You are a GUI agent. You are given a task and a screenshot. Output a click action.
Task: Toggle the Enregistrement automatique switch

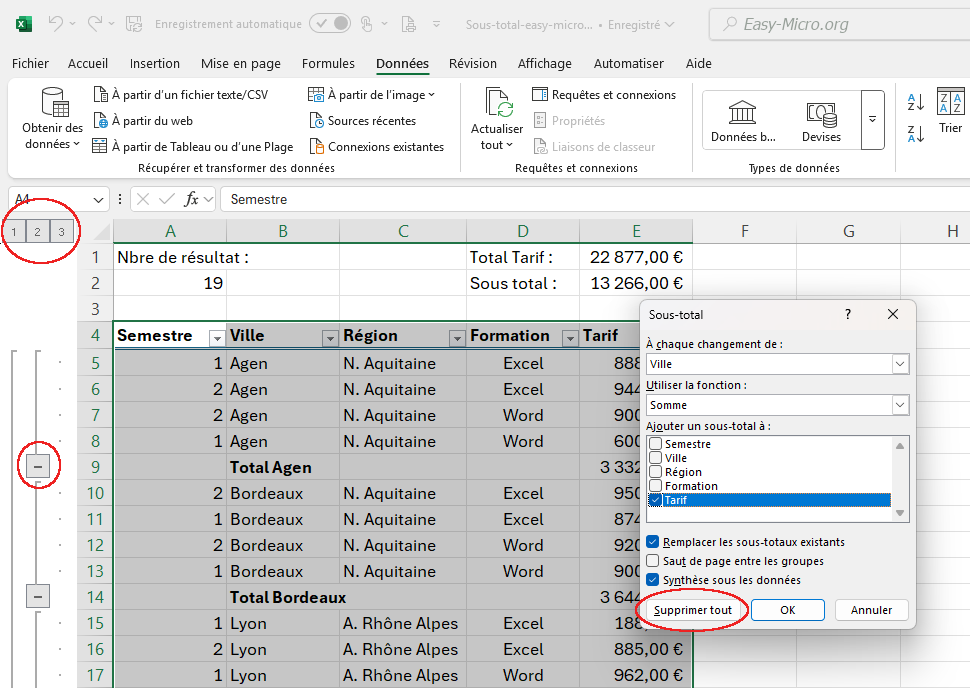pyautogui.click(x=329, y=23)
